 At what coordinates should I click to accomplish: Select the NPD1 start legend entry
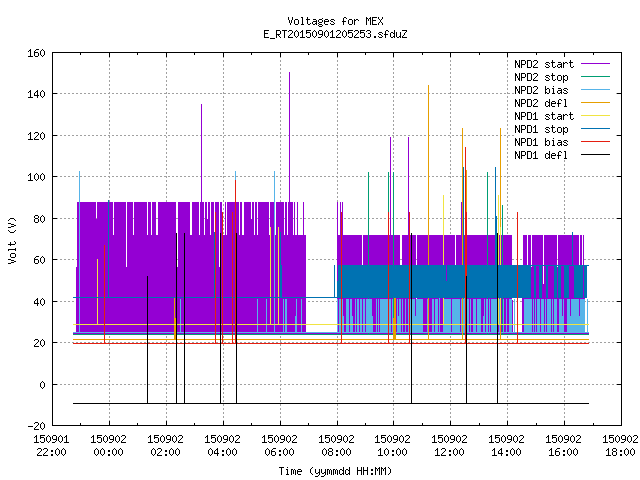(544, 116)
